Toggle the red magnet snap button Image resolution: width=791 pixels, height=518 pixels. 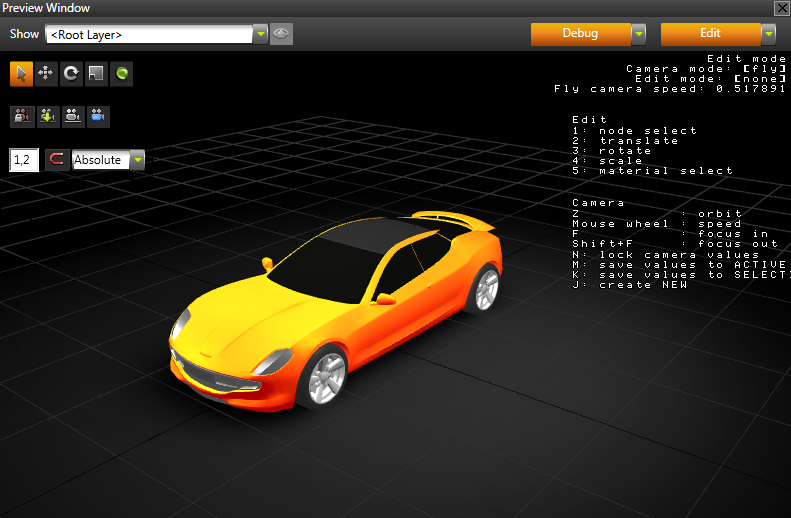[x=57, y=160]
